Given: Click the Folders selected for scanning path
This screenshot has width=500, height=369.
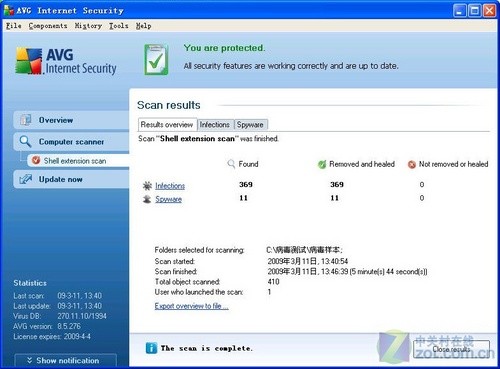Looking at the screenshot, I should click(x=304, y=250).
